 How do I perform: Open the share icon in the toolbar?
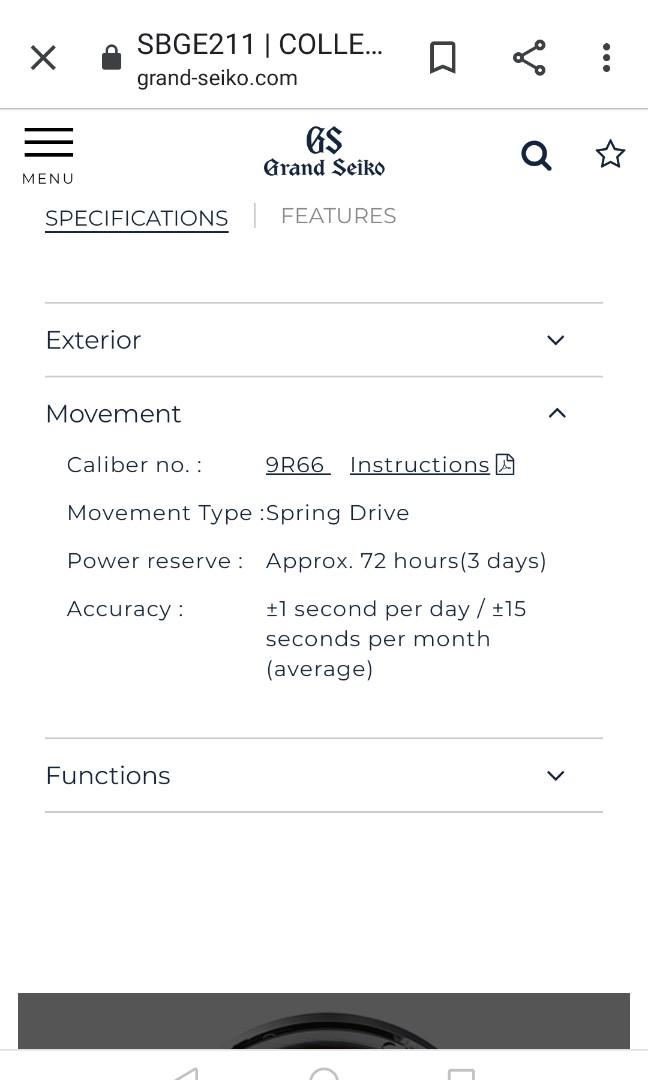(529, 58)
